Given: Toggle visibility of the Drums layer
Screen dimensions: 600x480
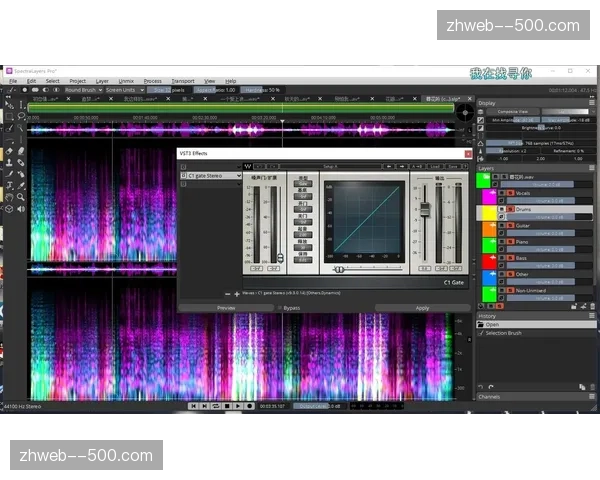Looking at the screenshot, I should click(501, 209).
